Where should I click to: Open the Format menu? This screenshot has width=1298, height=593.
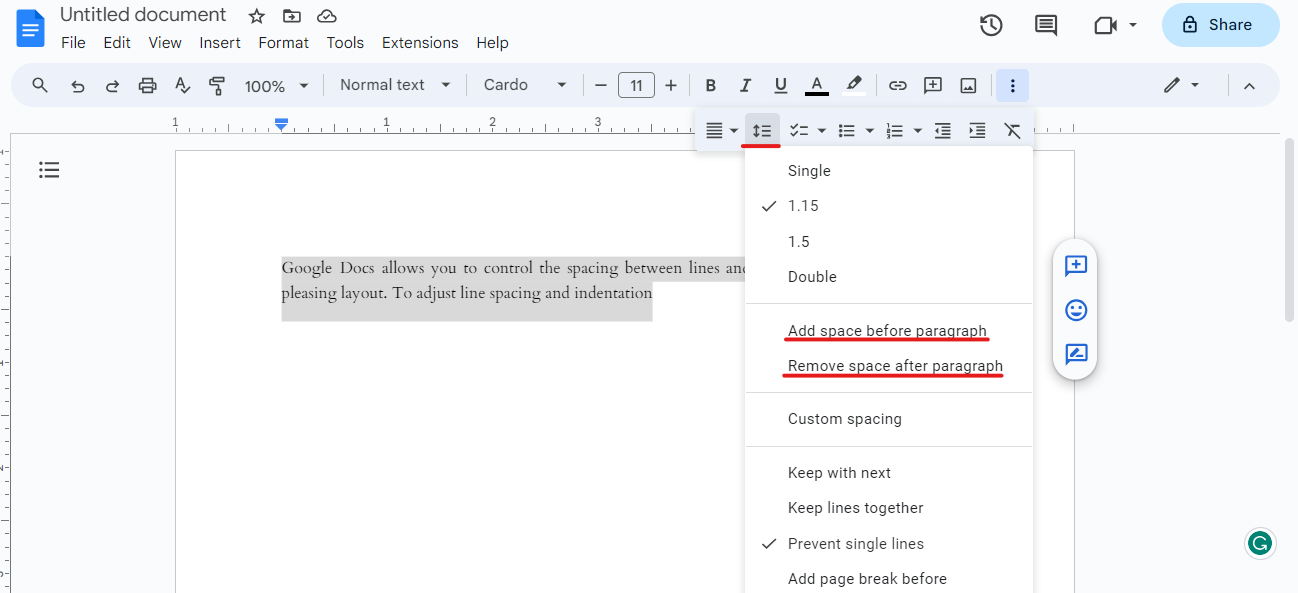(283, 43)
